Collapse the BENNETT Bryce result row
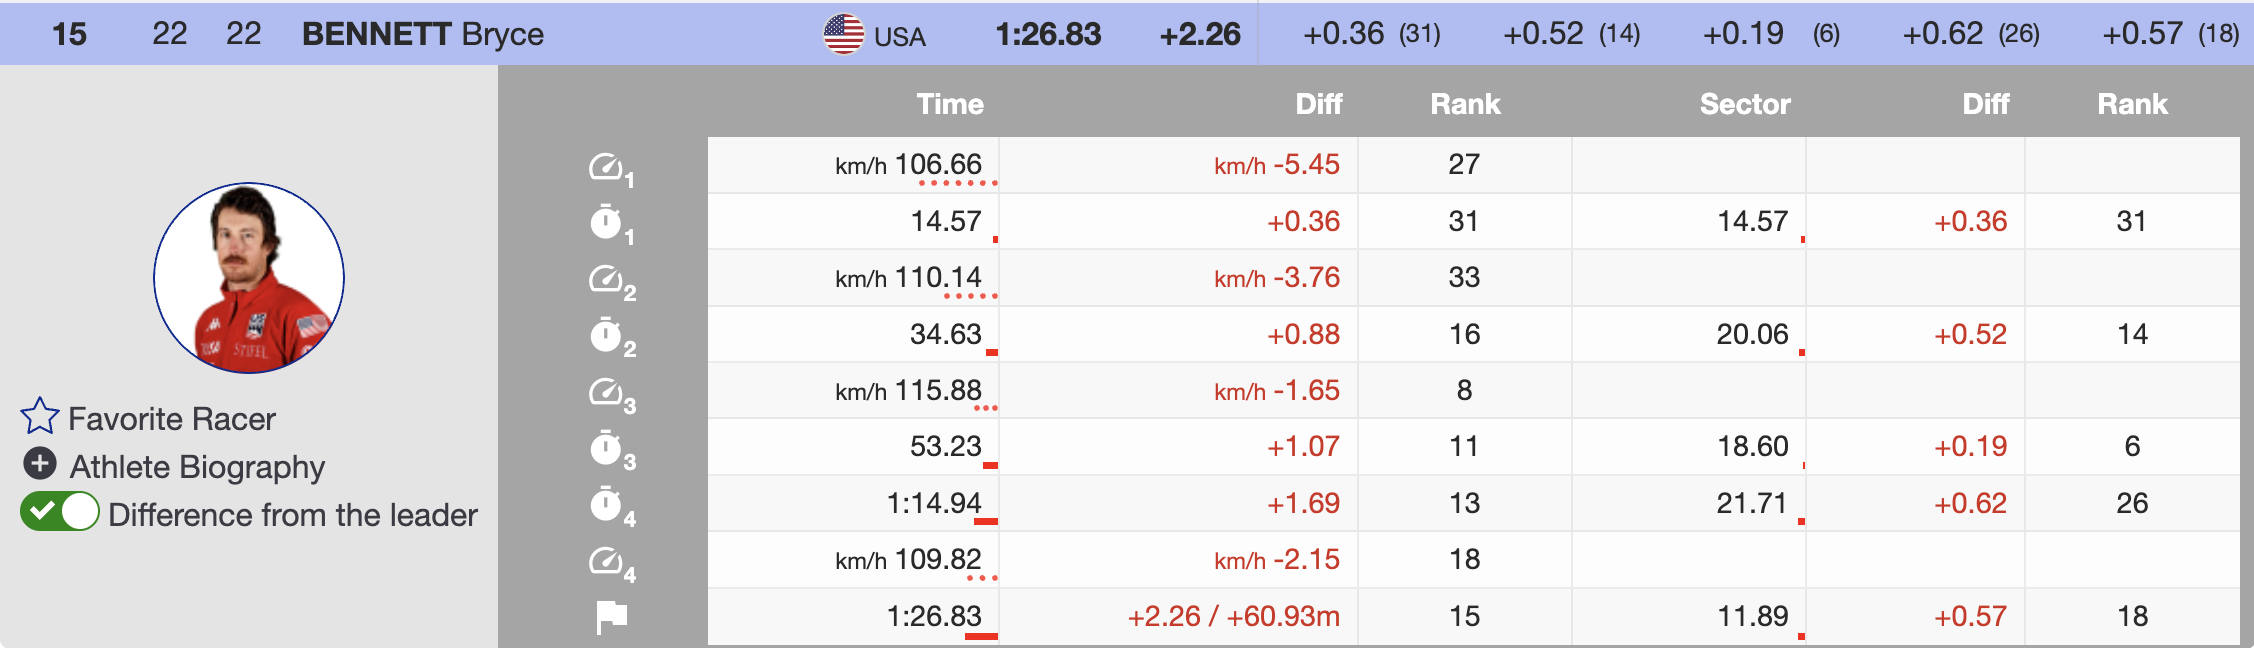This screenshot has width=2254, height=648. (x=422, y=34)
